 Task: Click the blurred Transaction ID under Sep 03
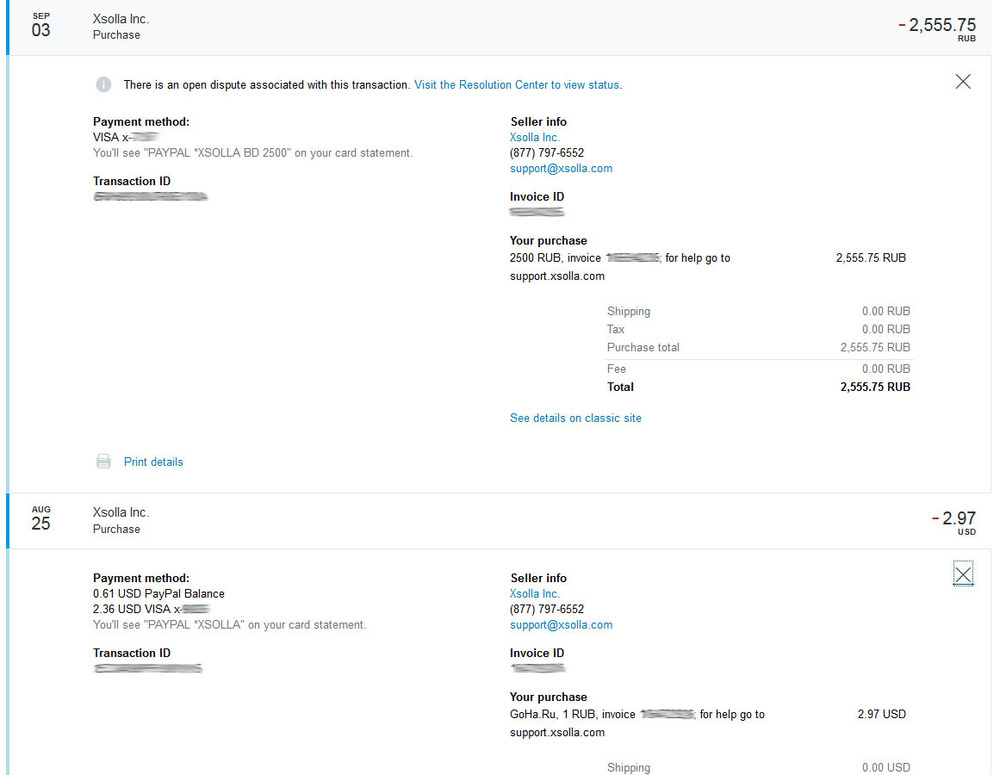tap(150, 198)
